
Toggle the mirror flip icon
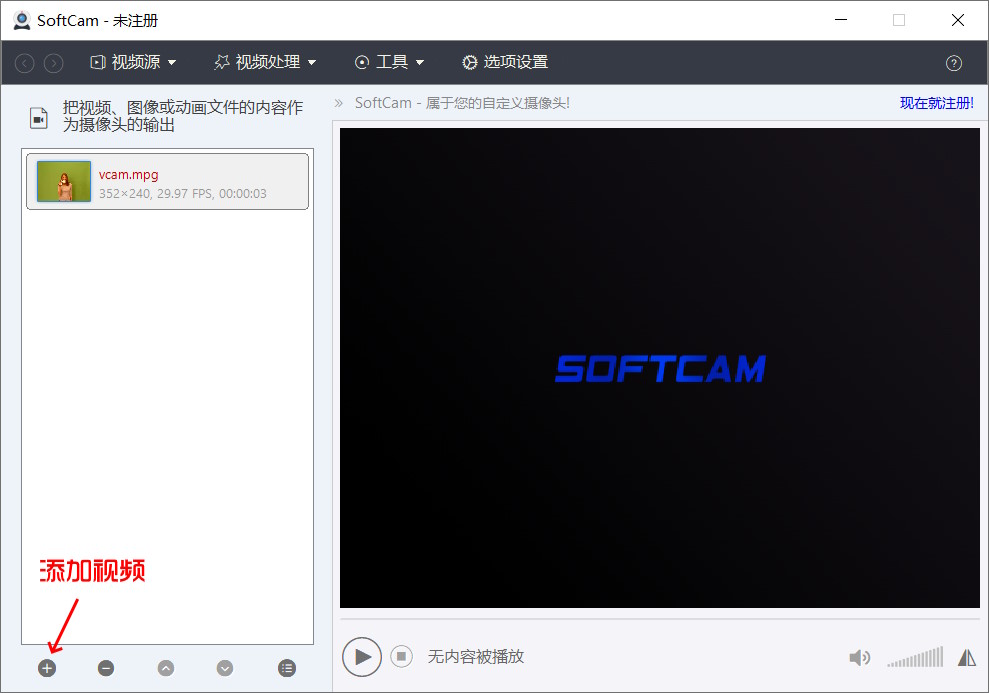[x=967, y=658]
